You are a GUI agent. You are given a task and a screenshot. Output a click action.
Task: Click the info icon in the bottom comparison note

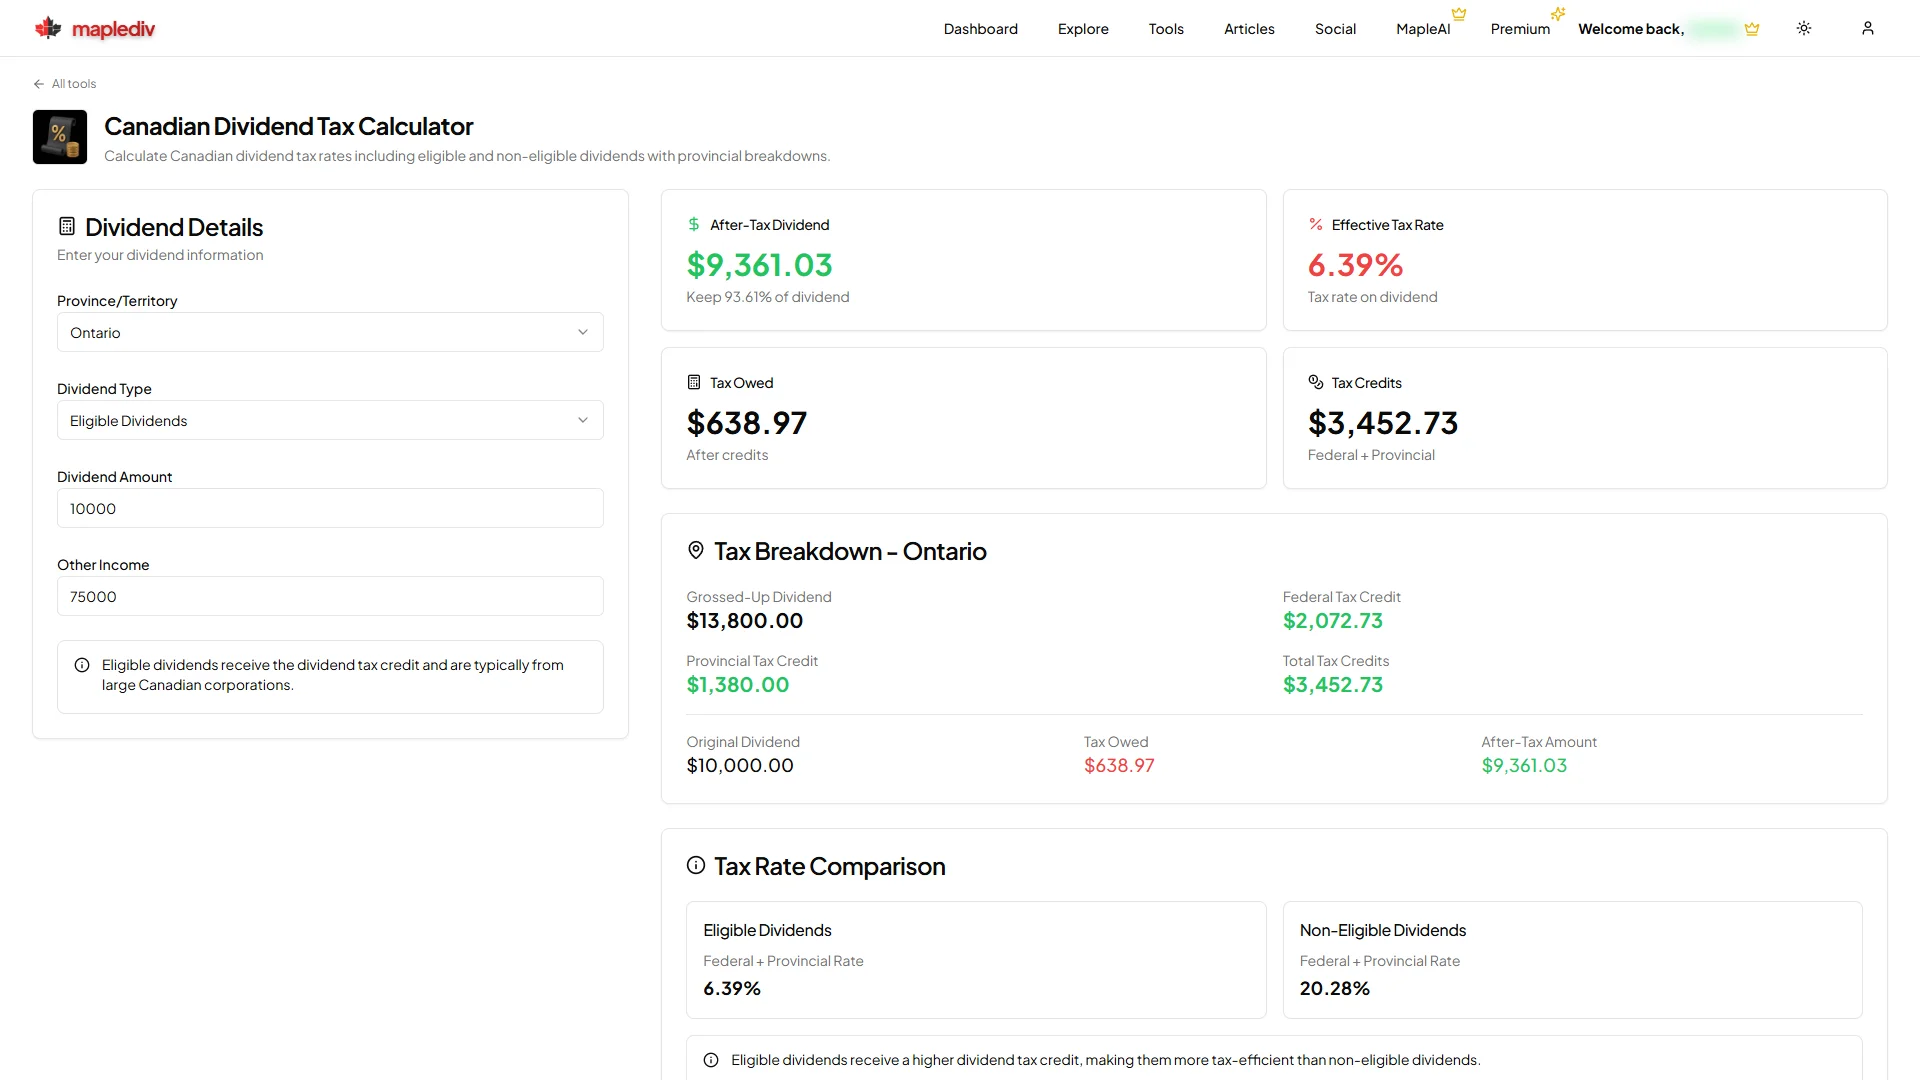click(x=711, y=1060)
